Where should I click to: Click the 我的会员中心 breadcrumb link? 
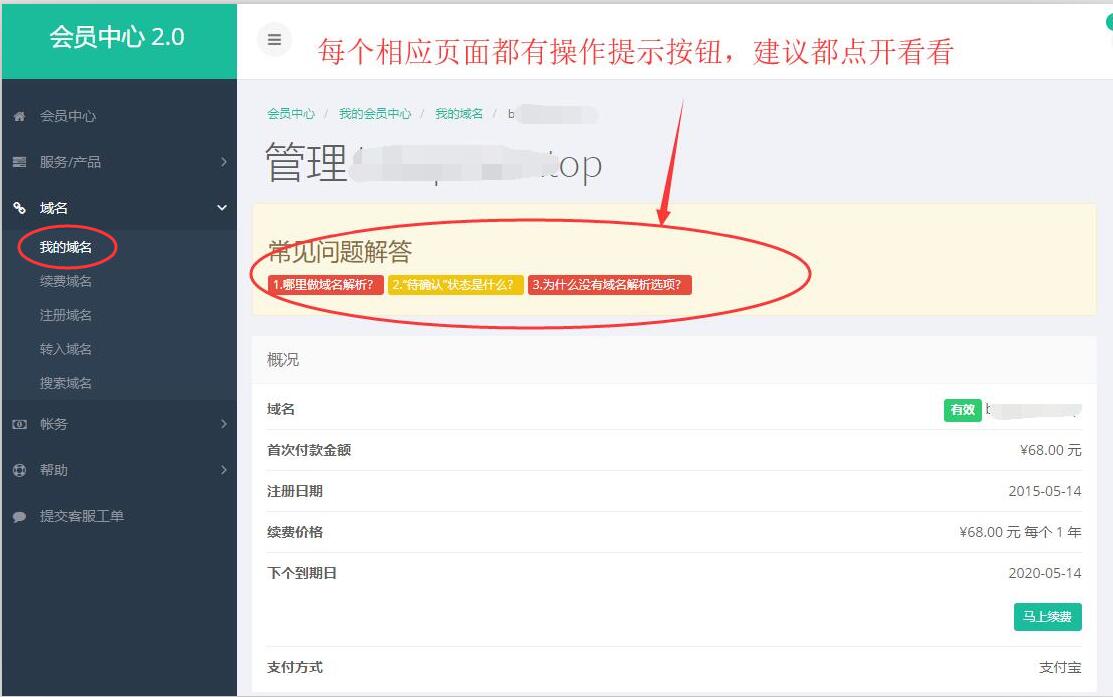coord(375,114)
